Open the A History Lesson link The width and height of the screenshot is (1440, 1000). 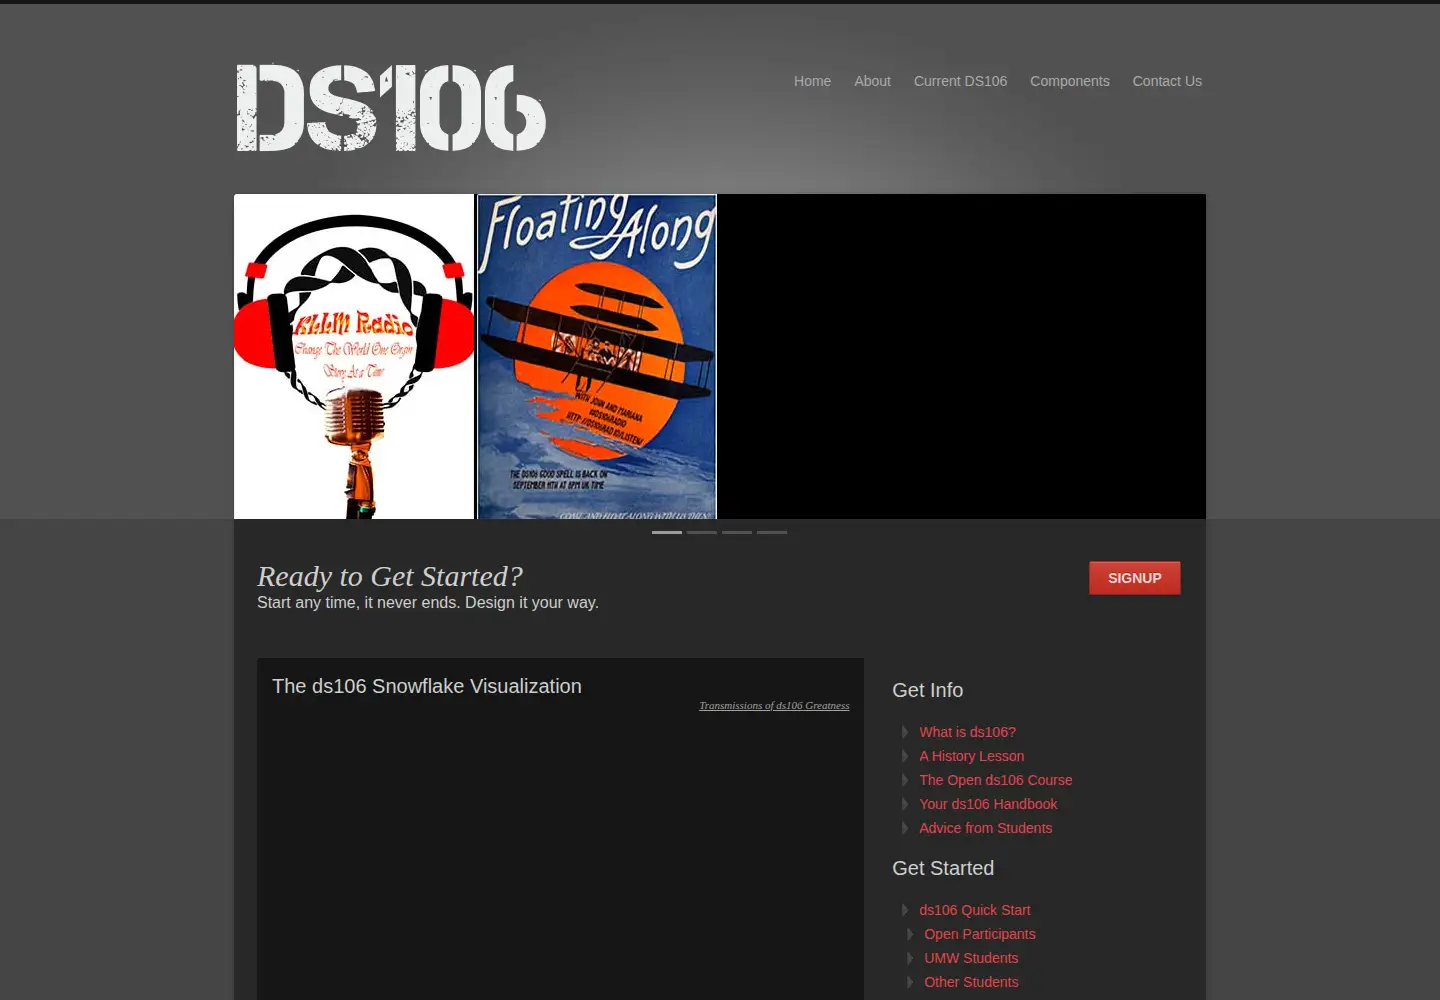972,756
